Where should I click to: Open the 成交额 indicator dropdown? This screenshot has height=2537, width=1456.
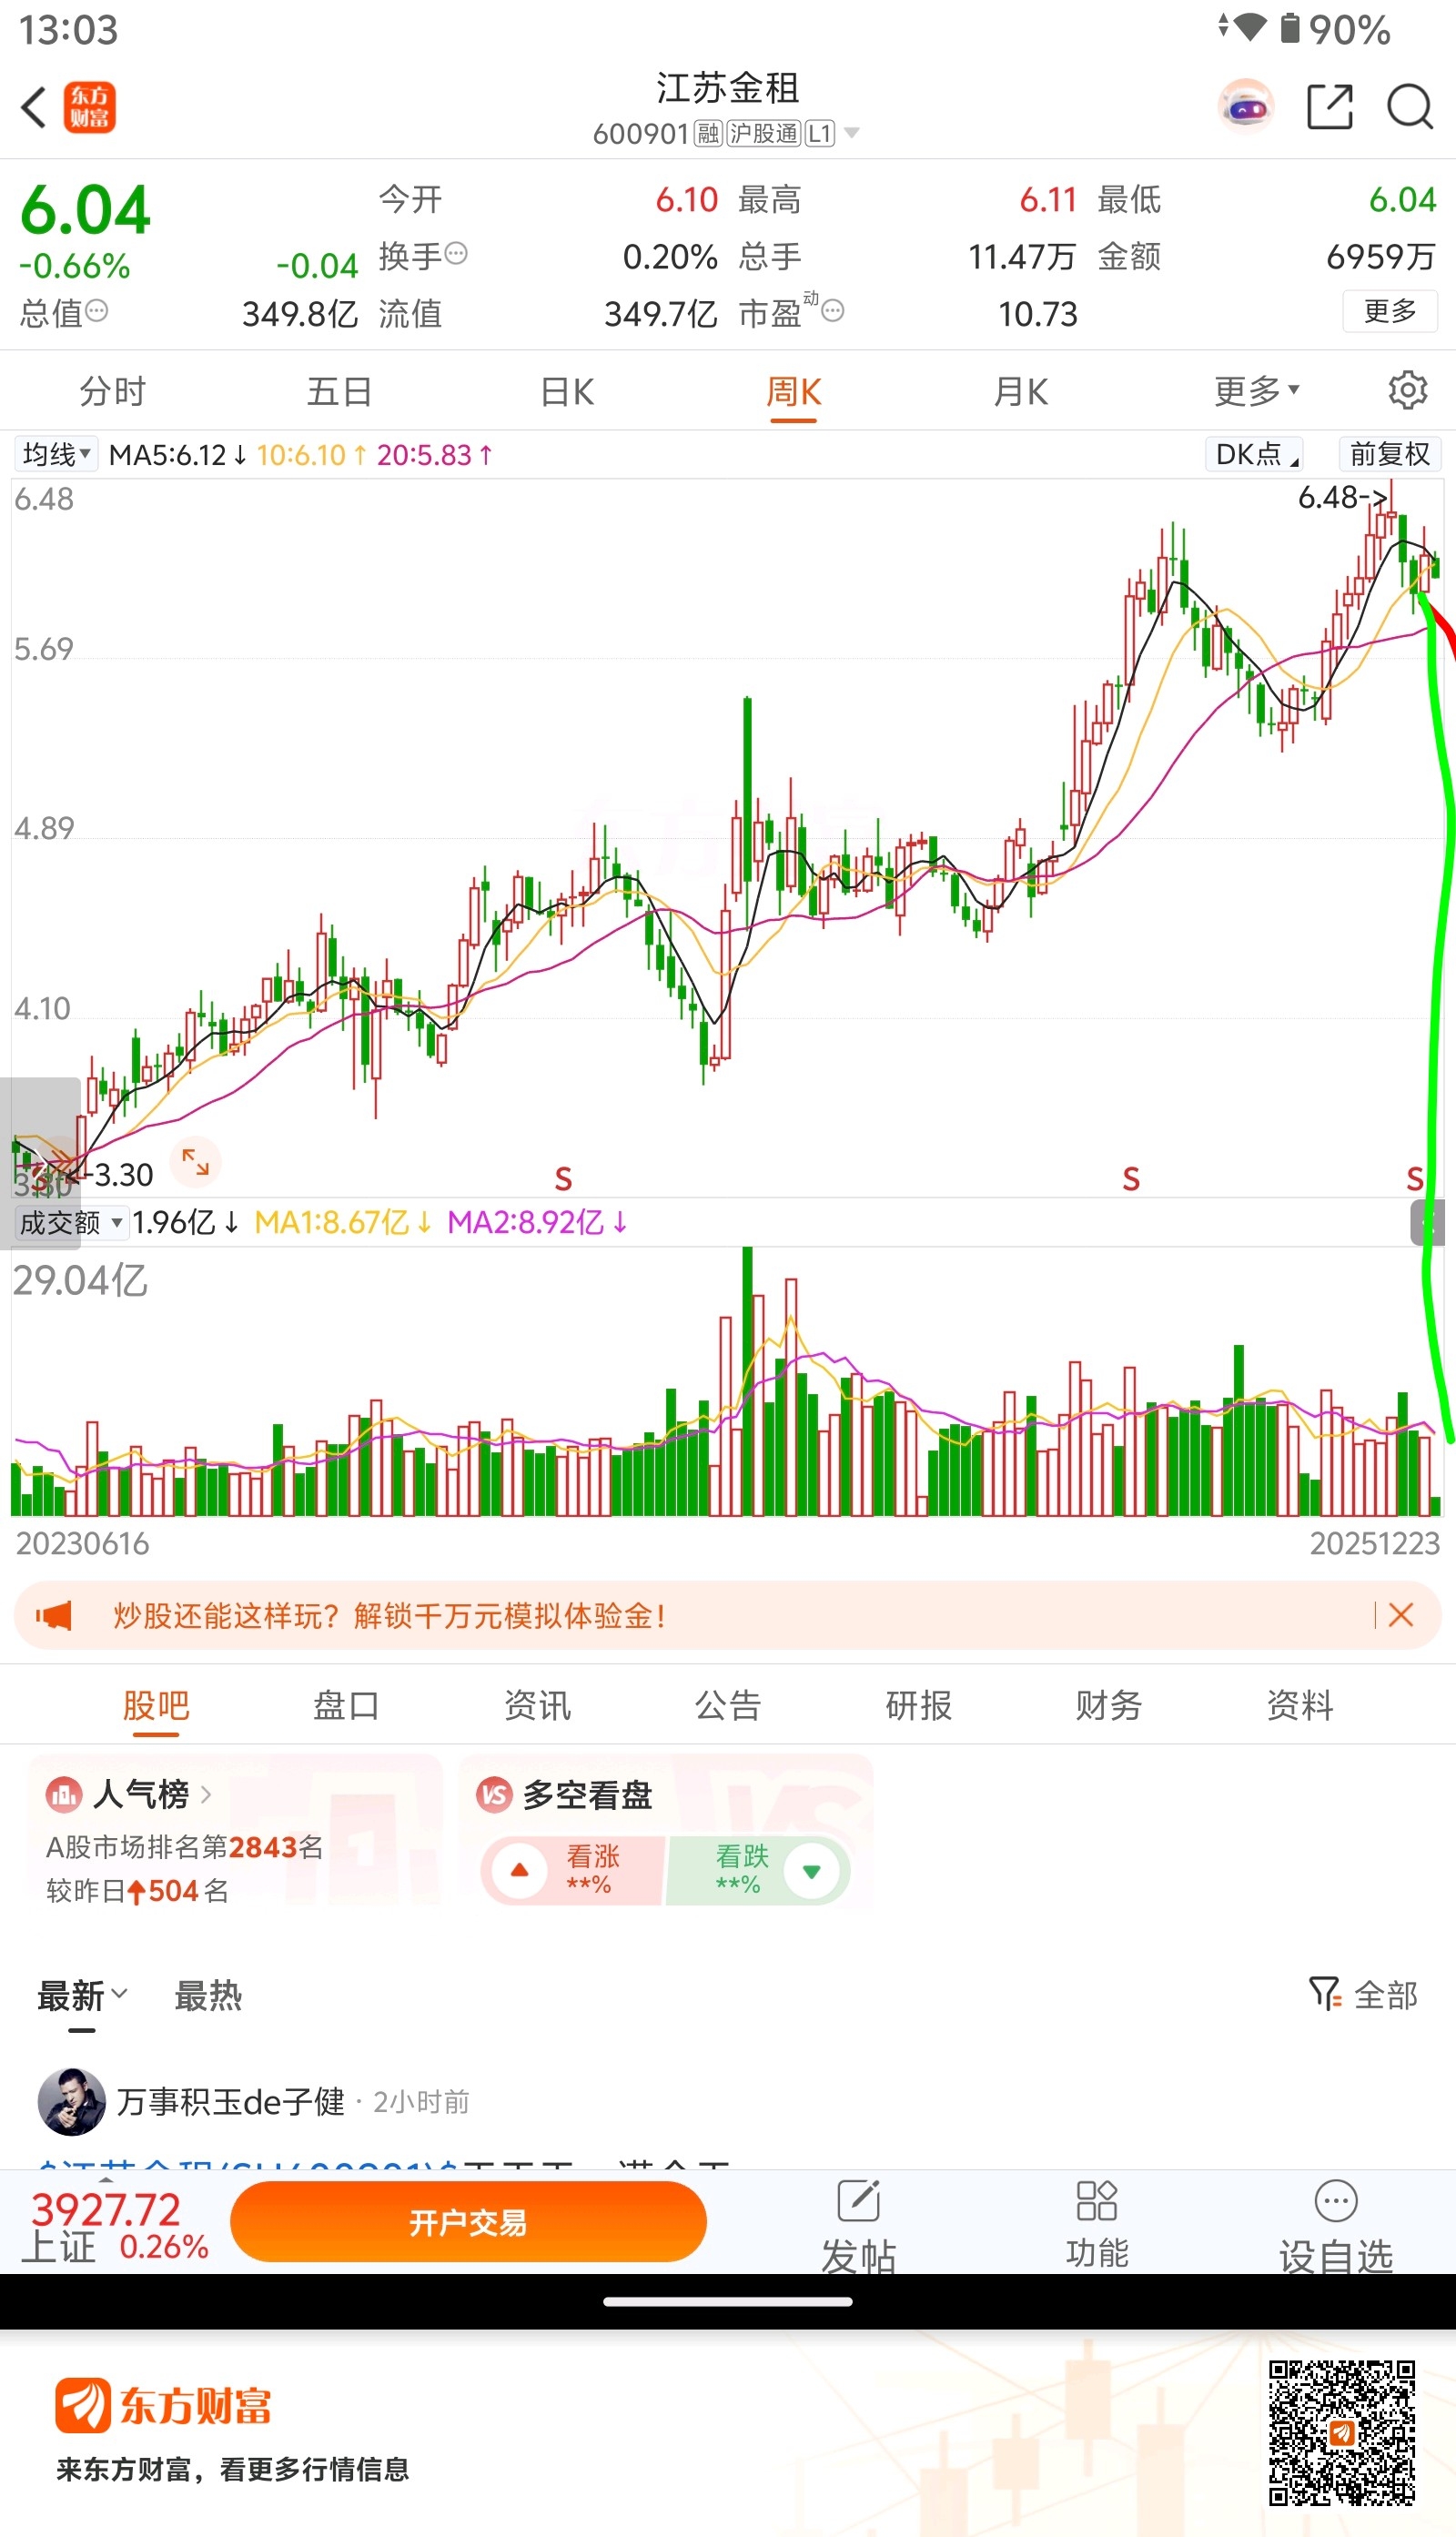pos(70,1222)
